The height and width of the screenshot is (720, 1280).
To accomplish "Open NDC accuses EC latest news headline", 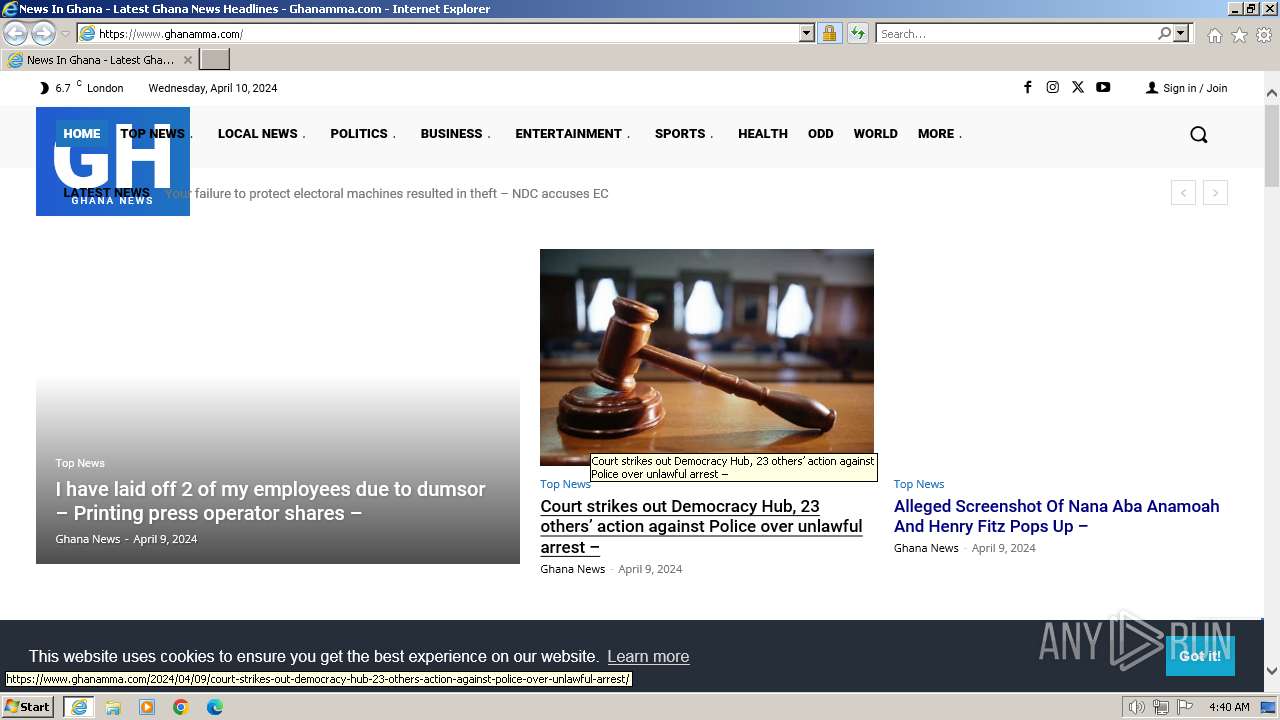I will coord(387,194).
